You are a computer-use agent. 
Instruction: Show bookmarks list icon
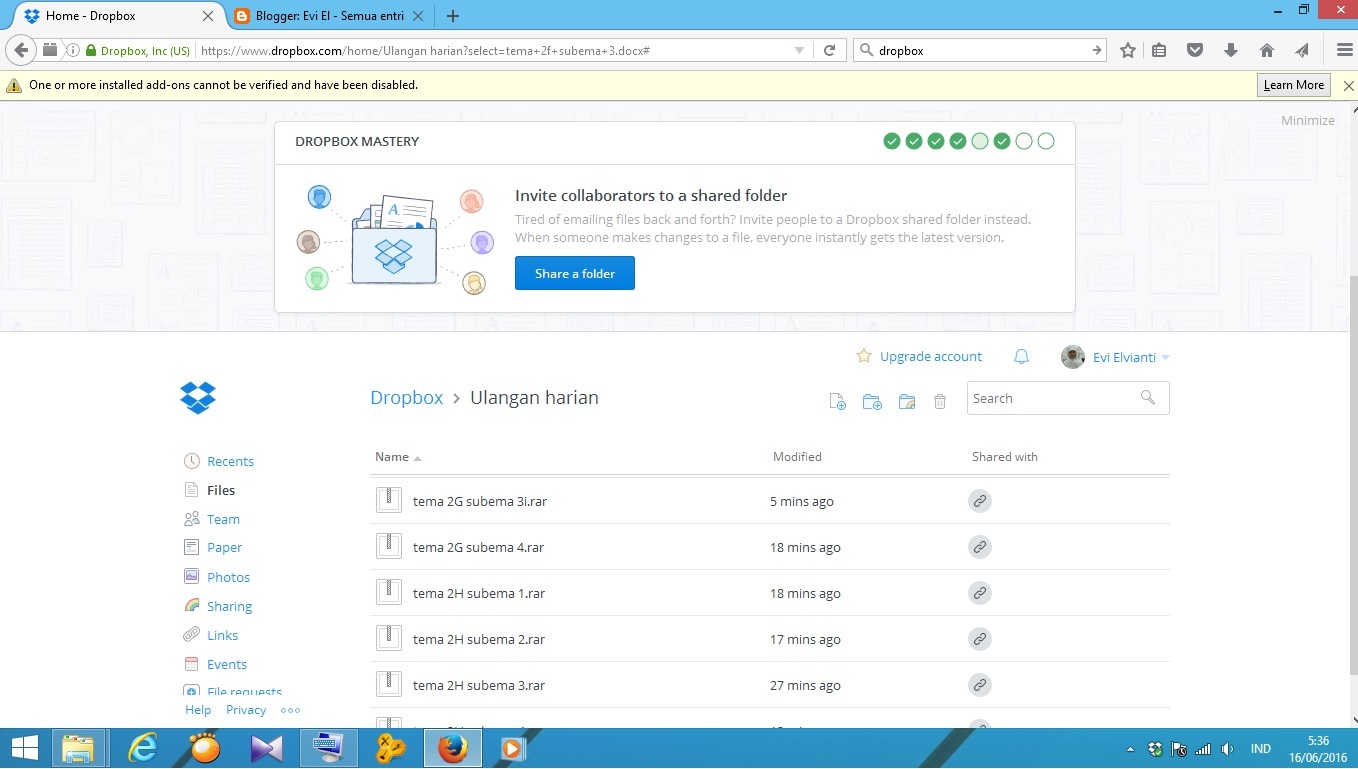tap(1159, 50)
